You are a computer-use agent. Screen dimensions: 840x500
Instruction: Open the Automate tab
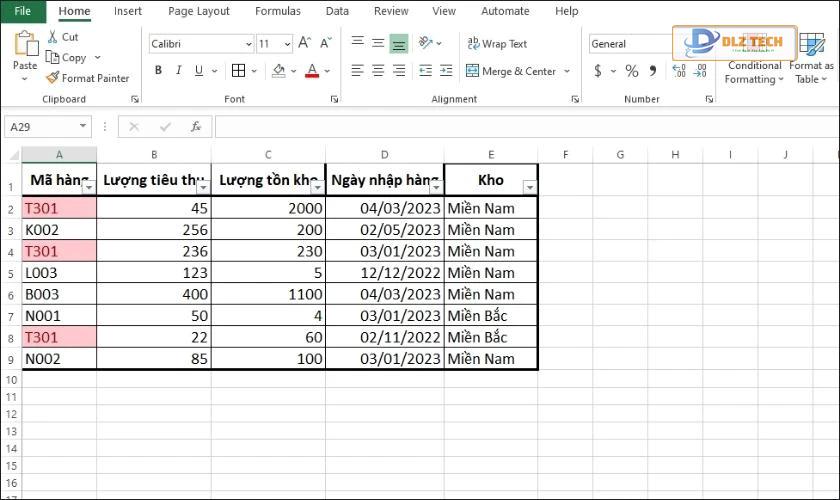coord(505,11)
